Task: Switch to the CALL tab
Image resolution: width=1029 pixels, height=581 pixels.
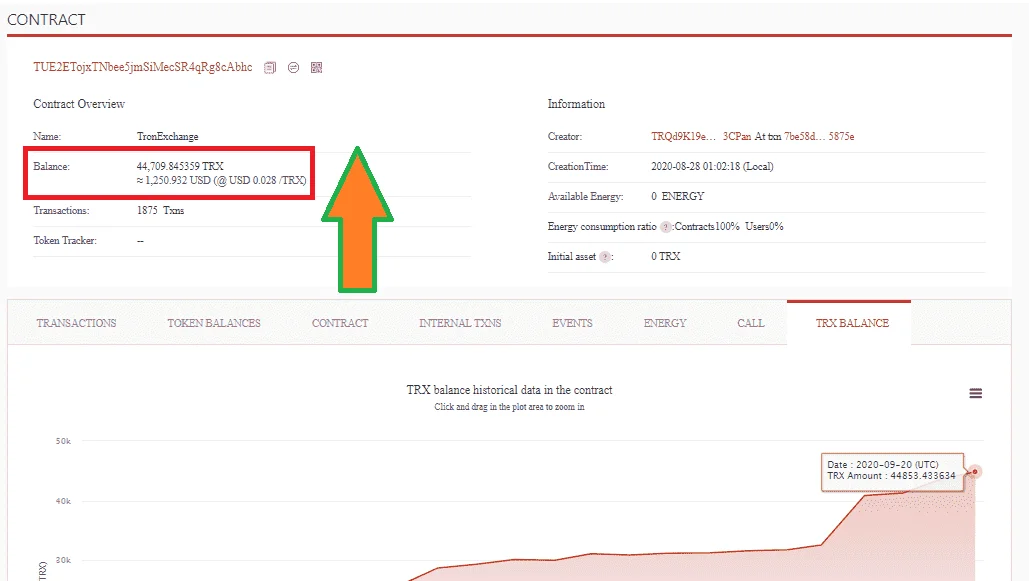Action: pos(751,323)
